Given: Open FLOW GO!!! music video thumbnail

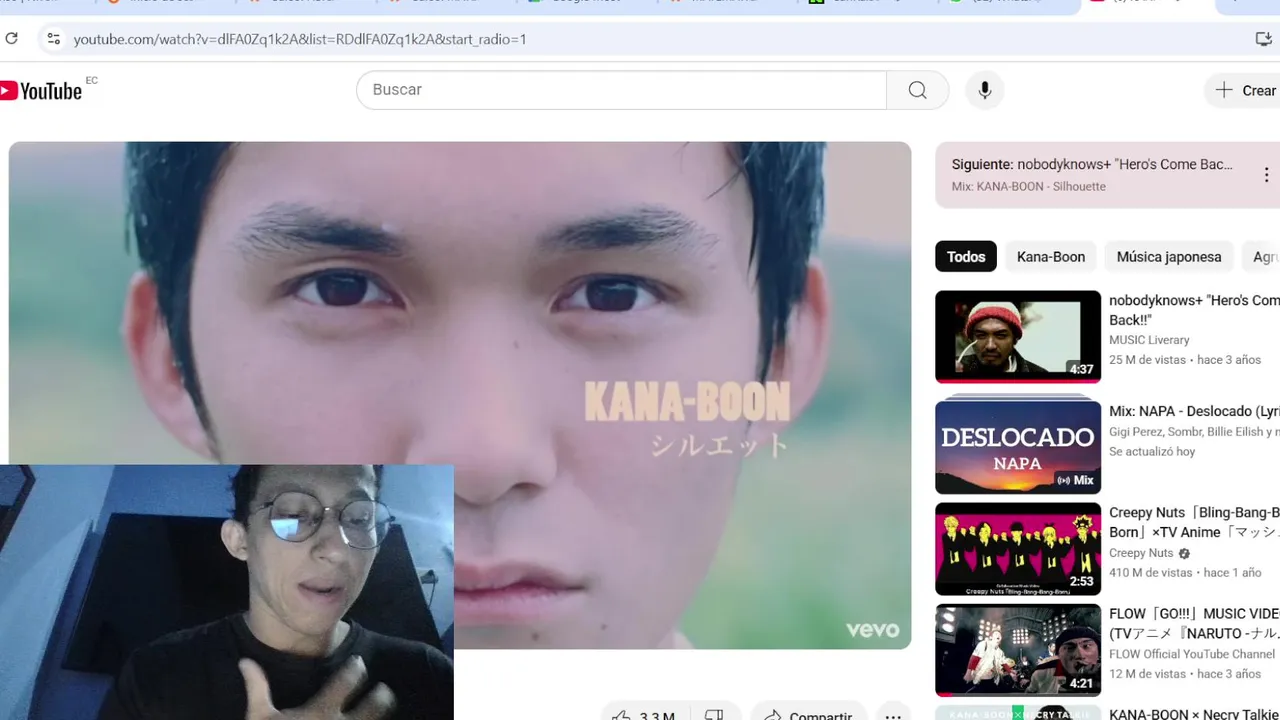Looking at the screenshot, I should click(x=1018, y=650).
